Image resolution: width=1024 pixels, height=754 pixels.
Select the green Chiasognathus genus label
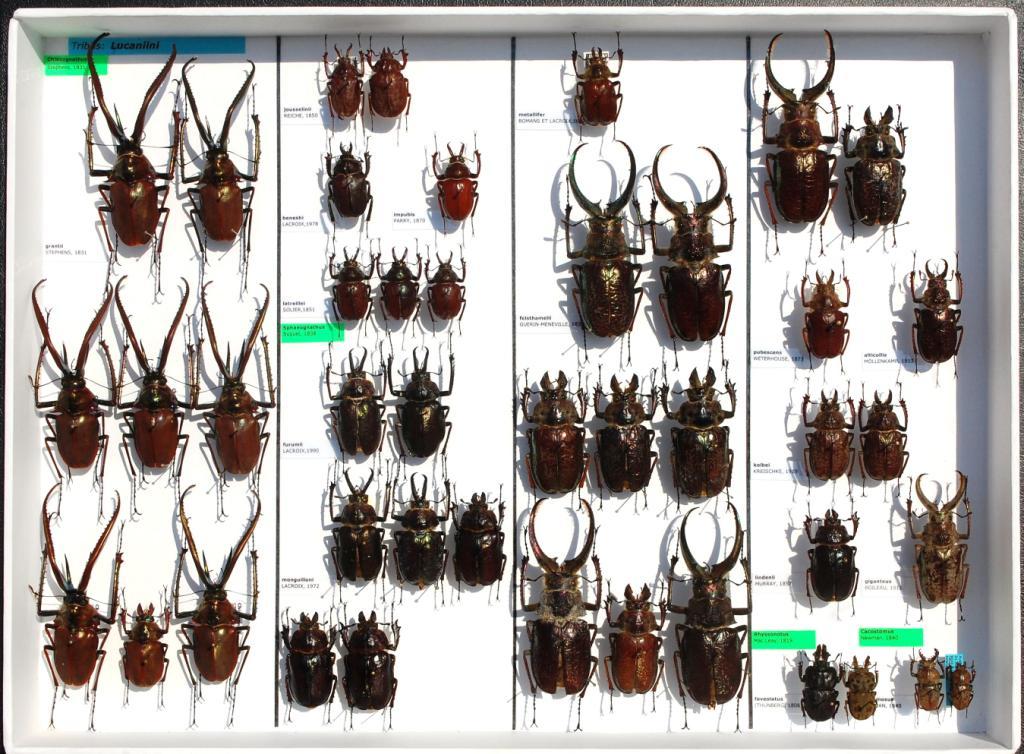pos(75,64)
